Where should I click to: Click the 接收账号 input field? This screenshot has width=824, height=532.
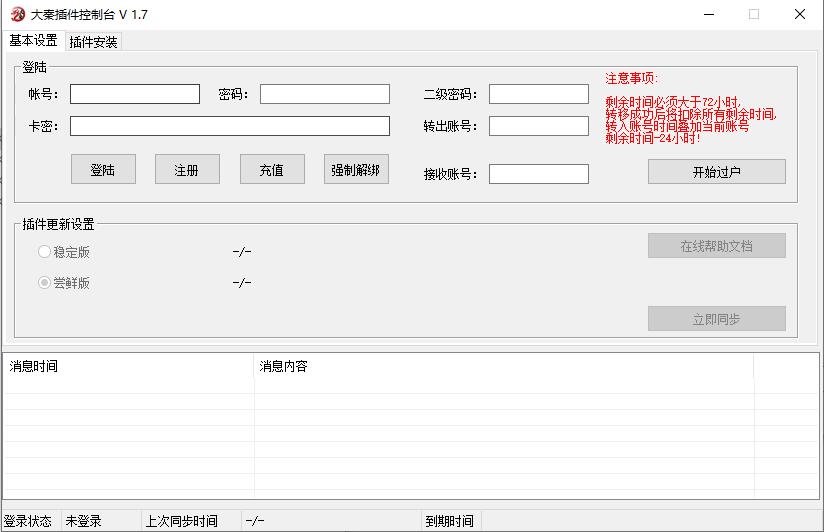(x=539, y=174)
